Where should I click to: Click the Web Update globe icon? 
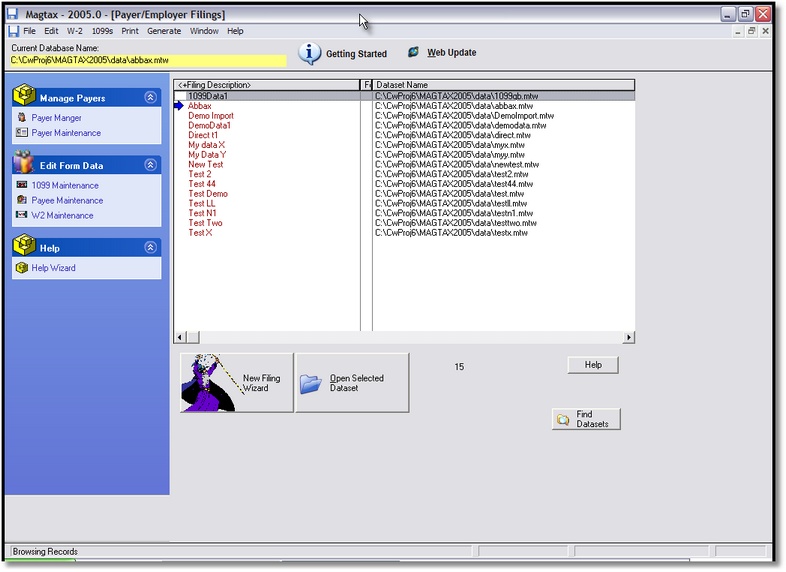point(413,52)
